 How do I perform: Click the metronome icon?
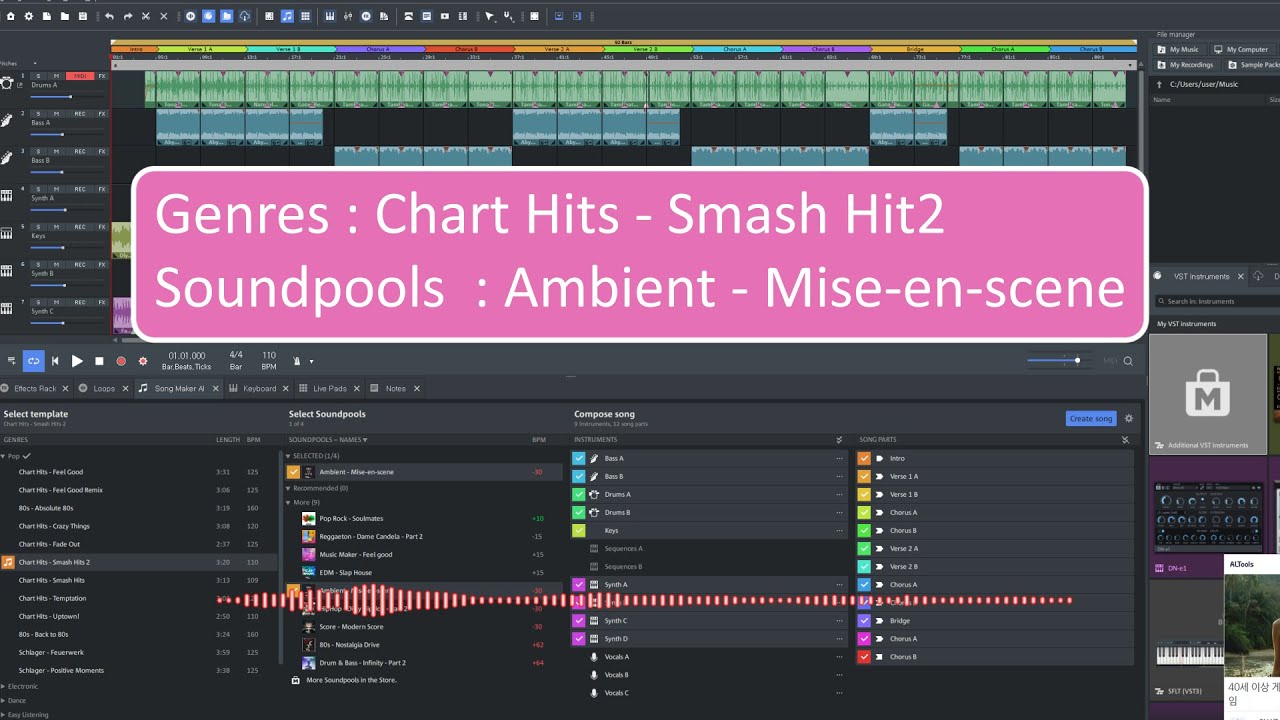point(297,361)
